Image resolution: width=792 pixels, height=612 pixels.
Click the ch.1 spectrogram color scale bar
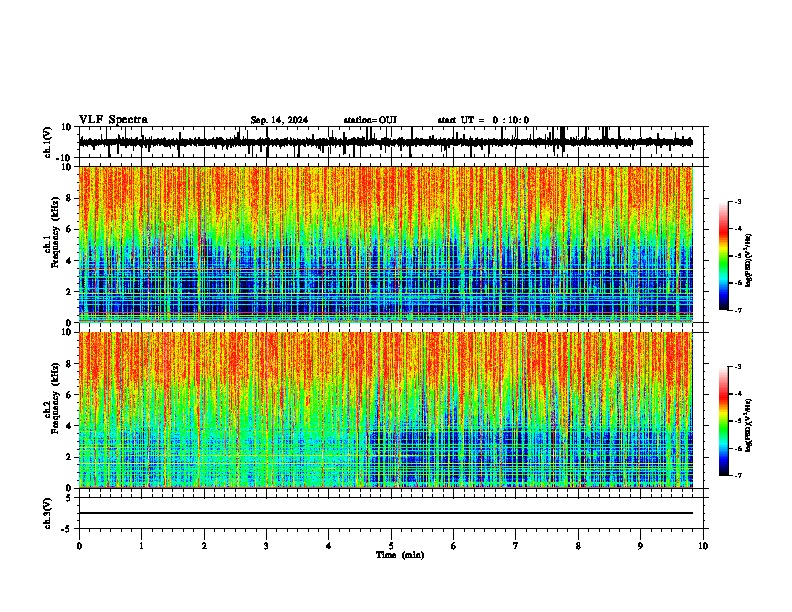pos(723,256)
